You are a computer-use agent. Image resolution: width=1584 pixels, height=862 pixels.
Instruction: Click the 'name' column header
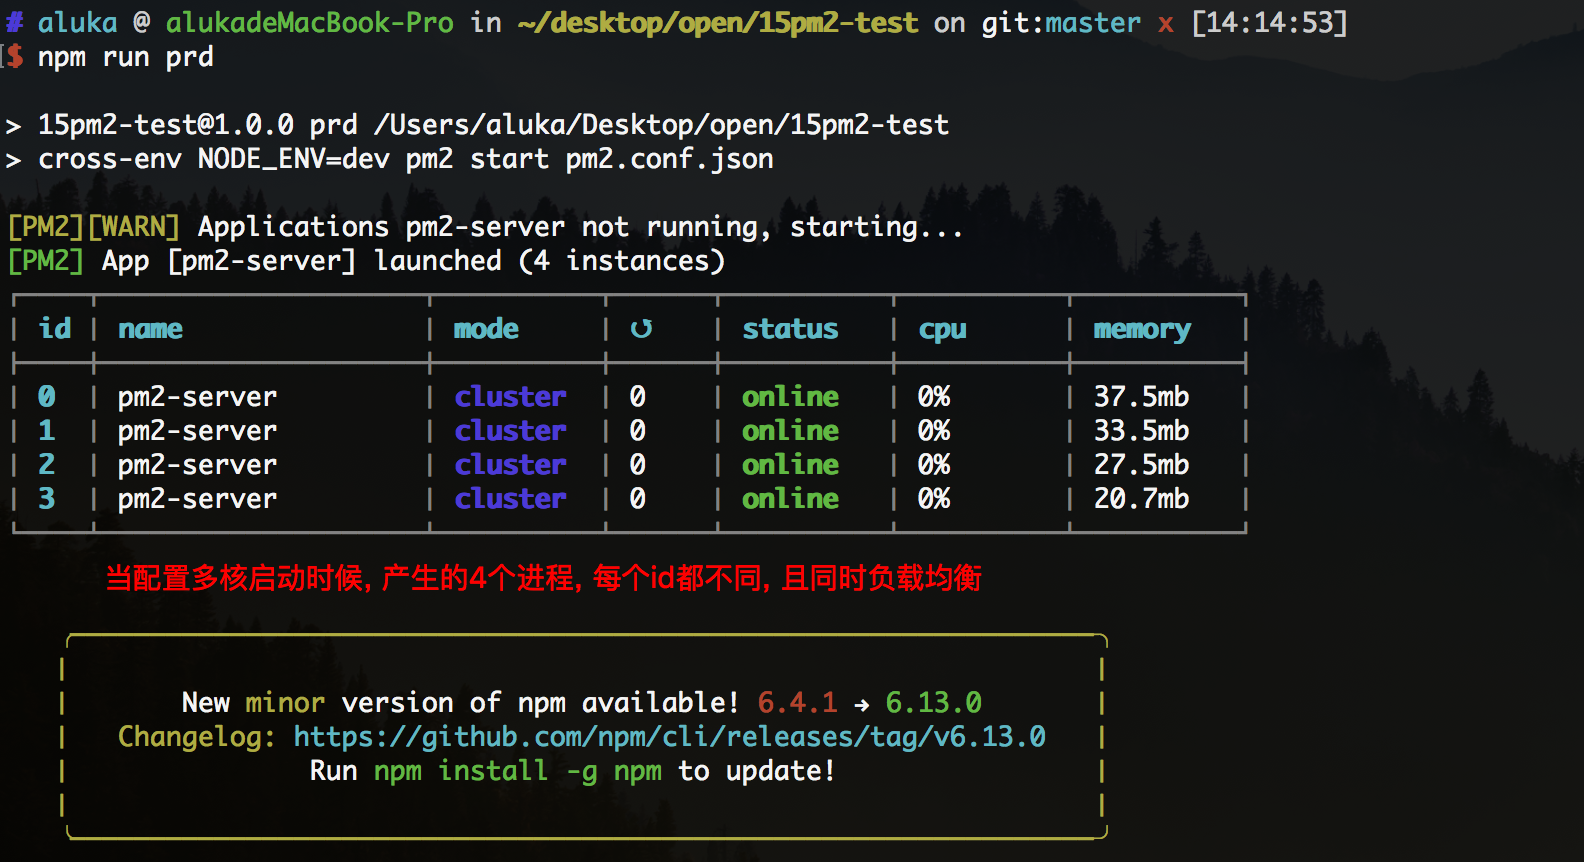pyautogui.click(x=150, y=329)
